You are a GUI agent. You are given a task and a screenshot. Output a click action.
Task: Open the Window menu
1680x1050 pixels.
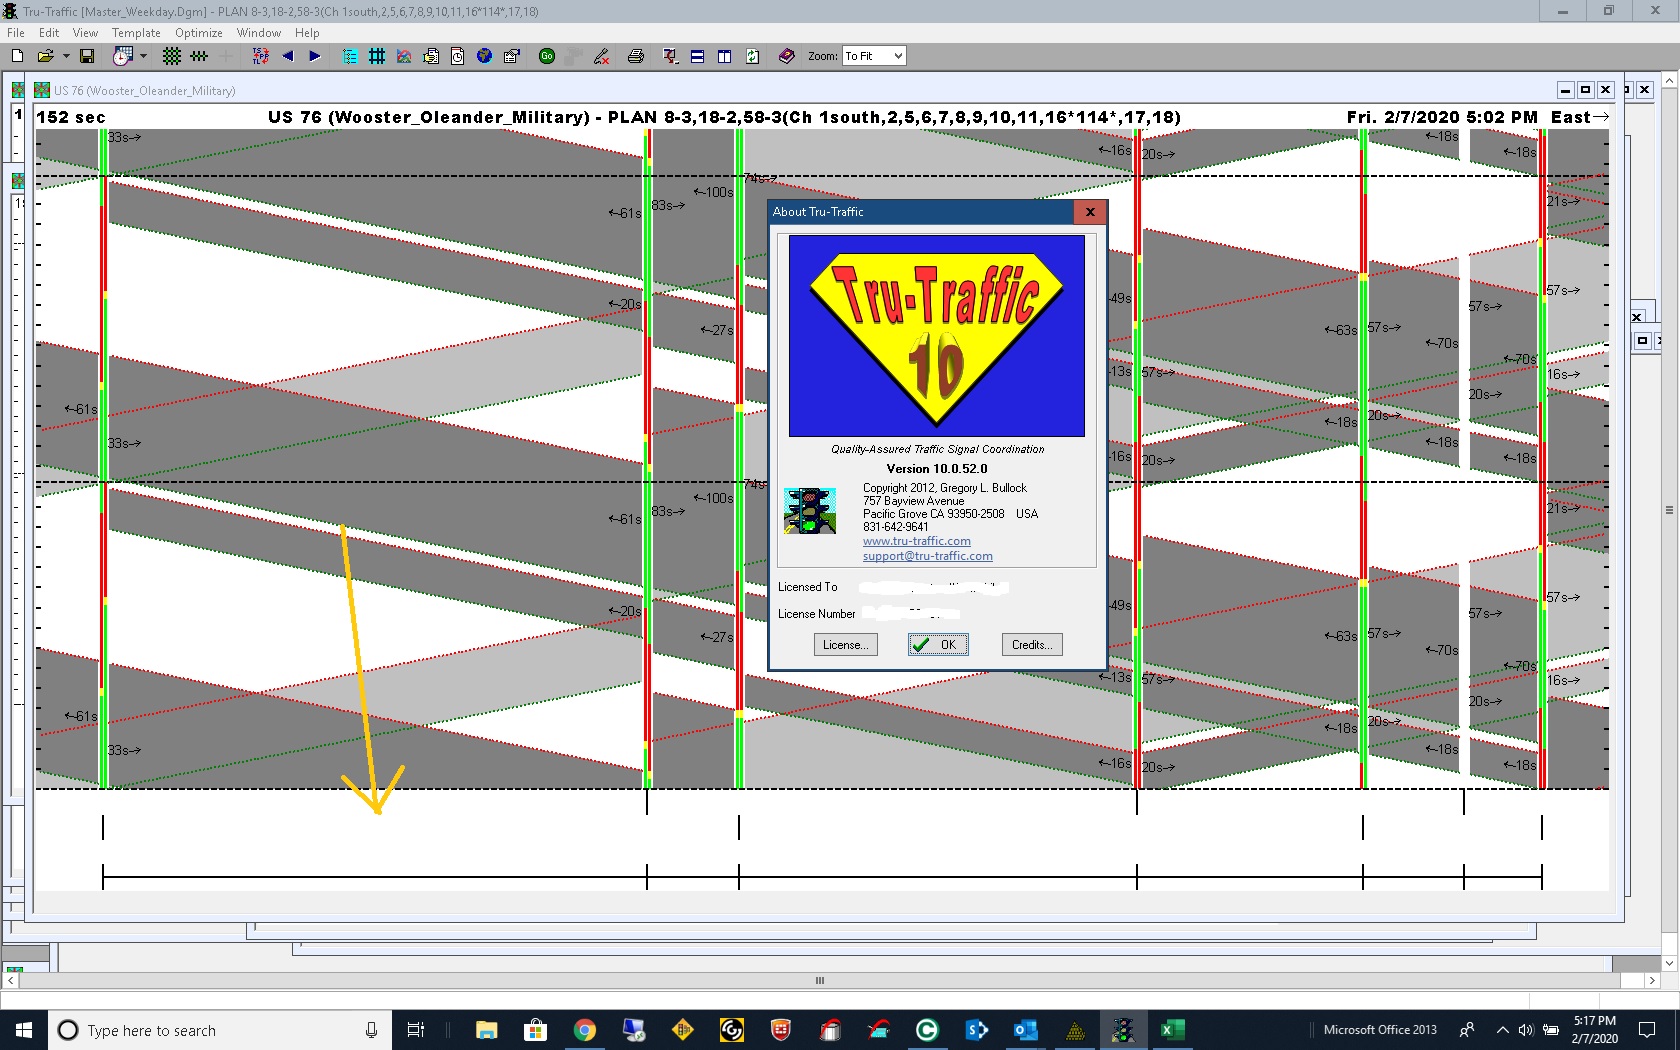click(259, 33)
